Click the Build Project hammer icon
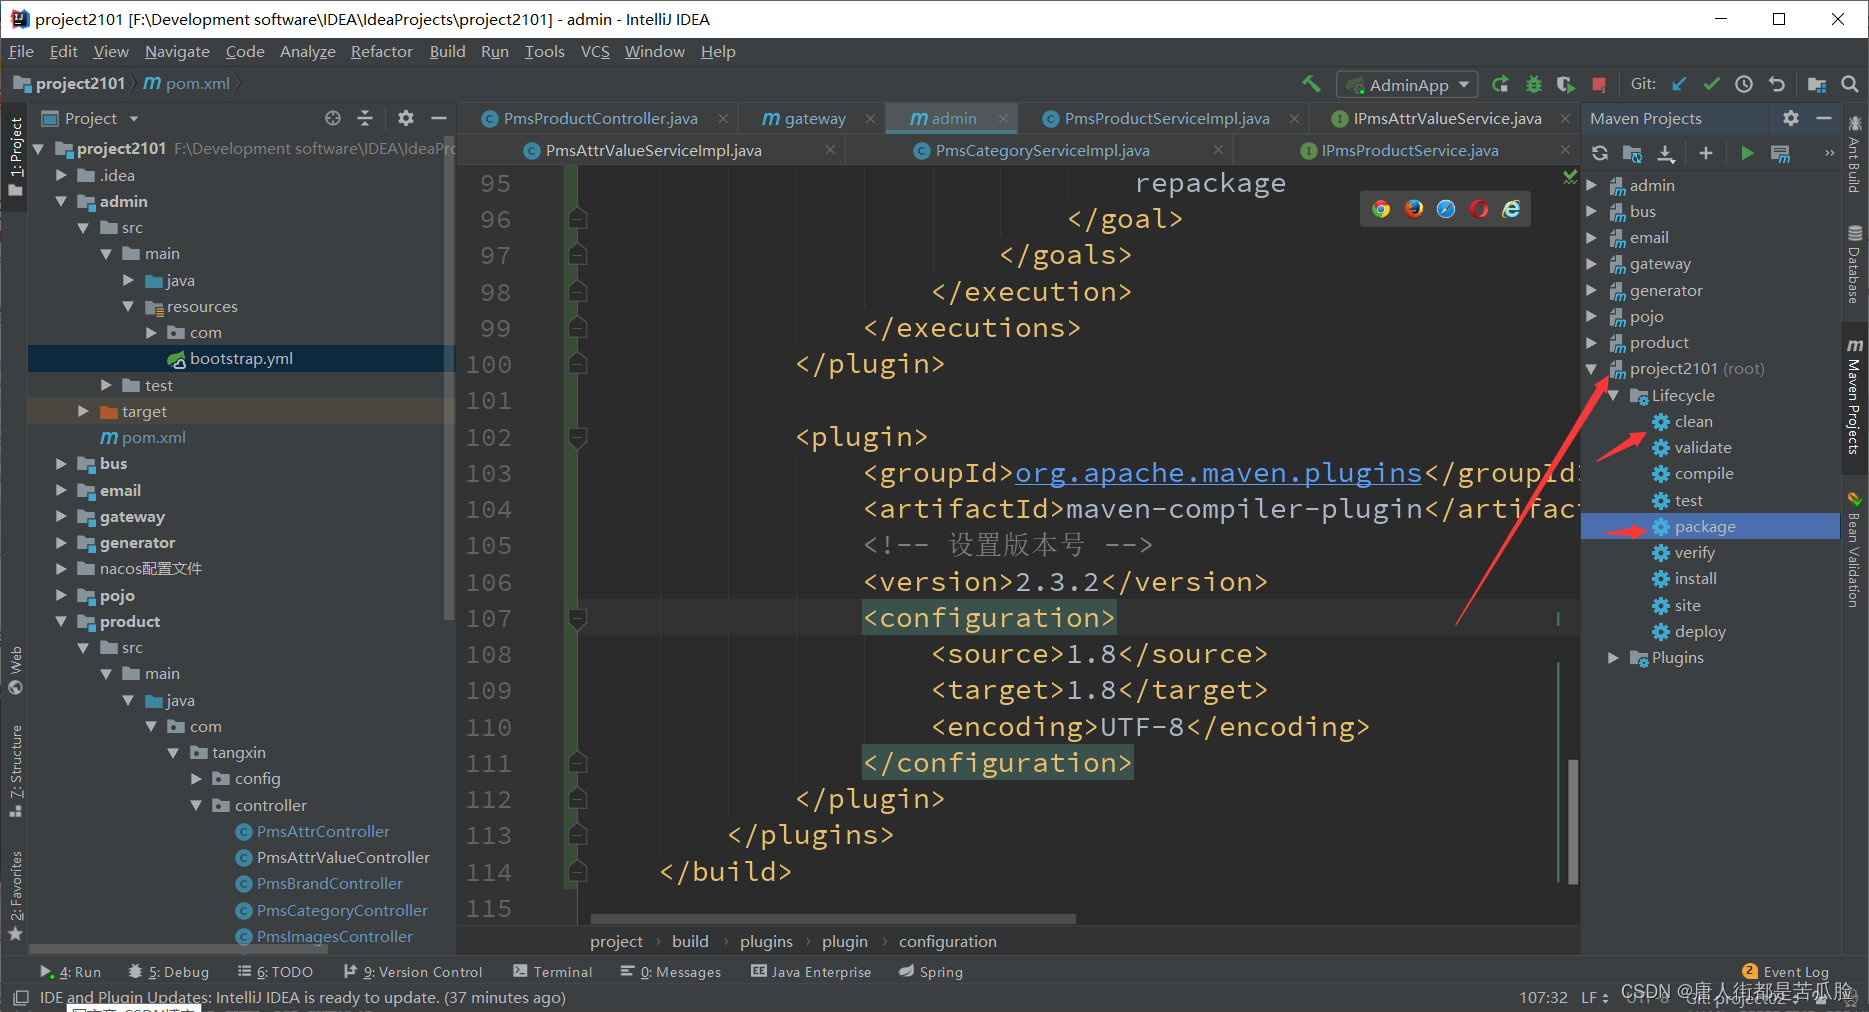1869x1012 pixels. 1311,84
